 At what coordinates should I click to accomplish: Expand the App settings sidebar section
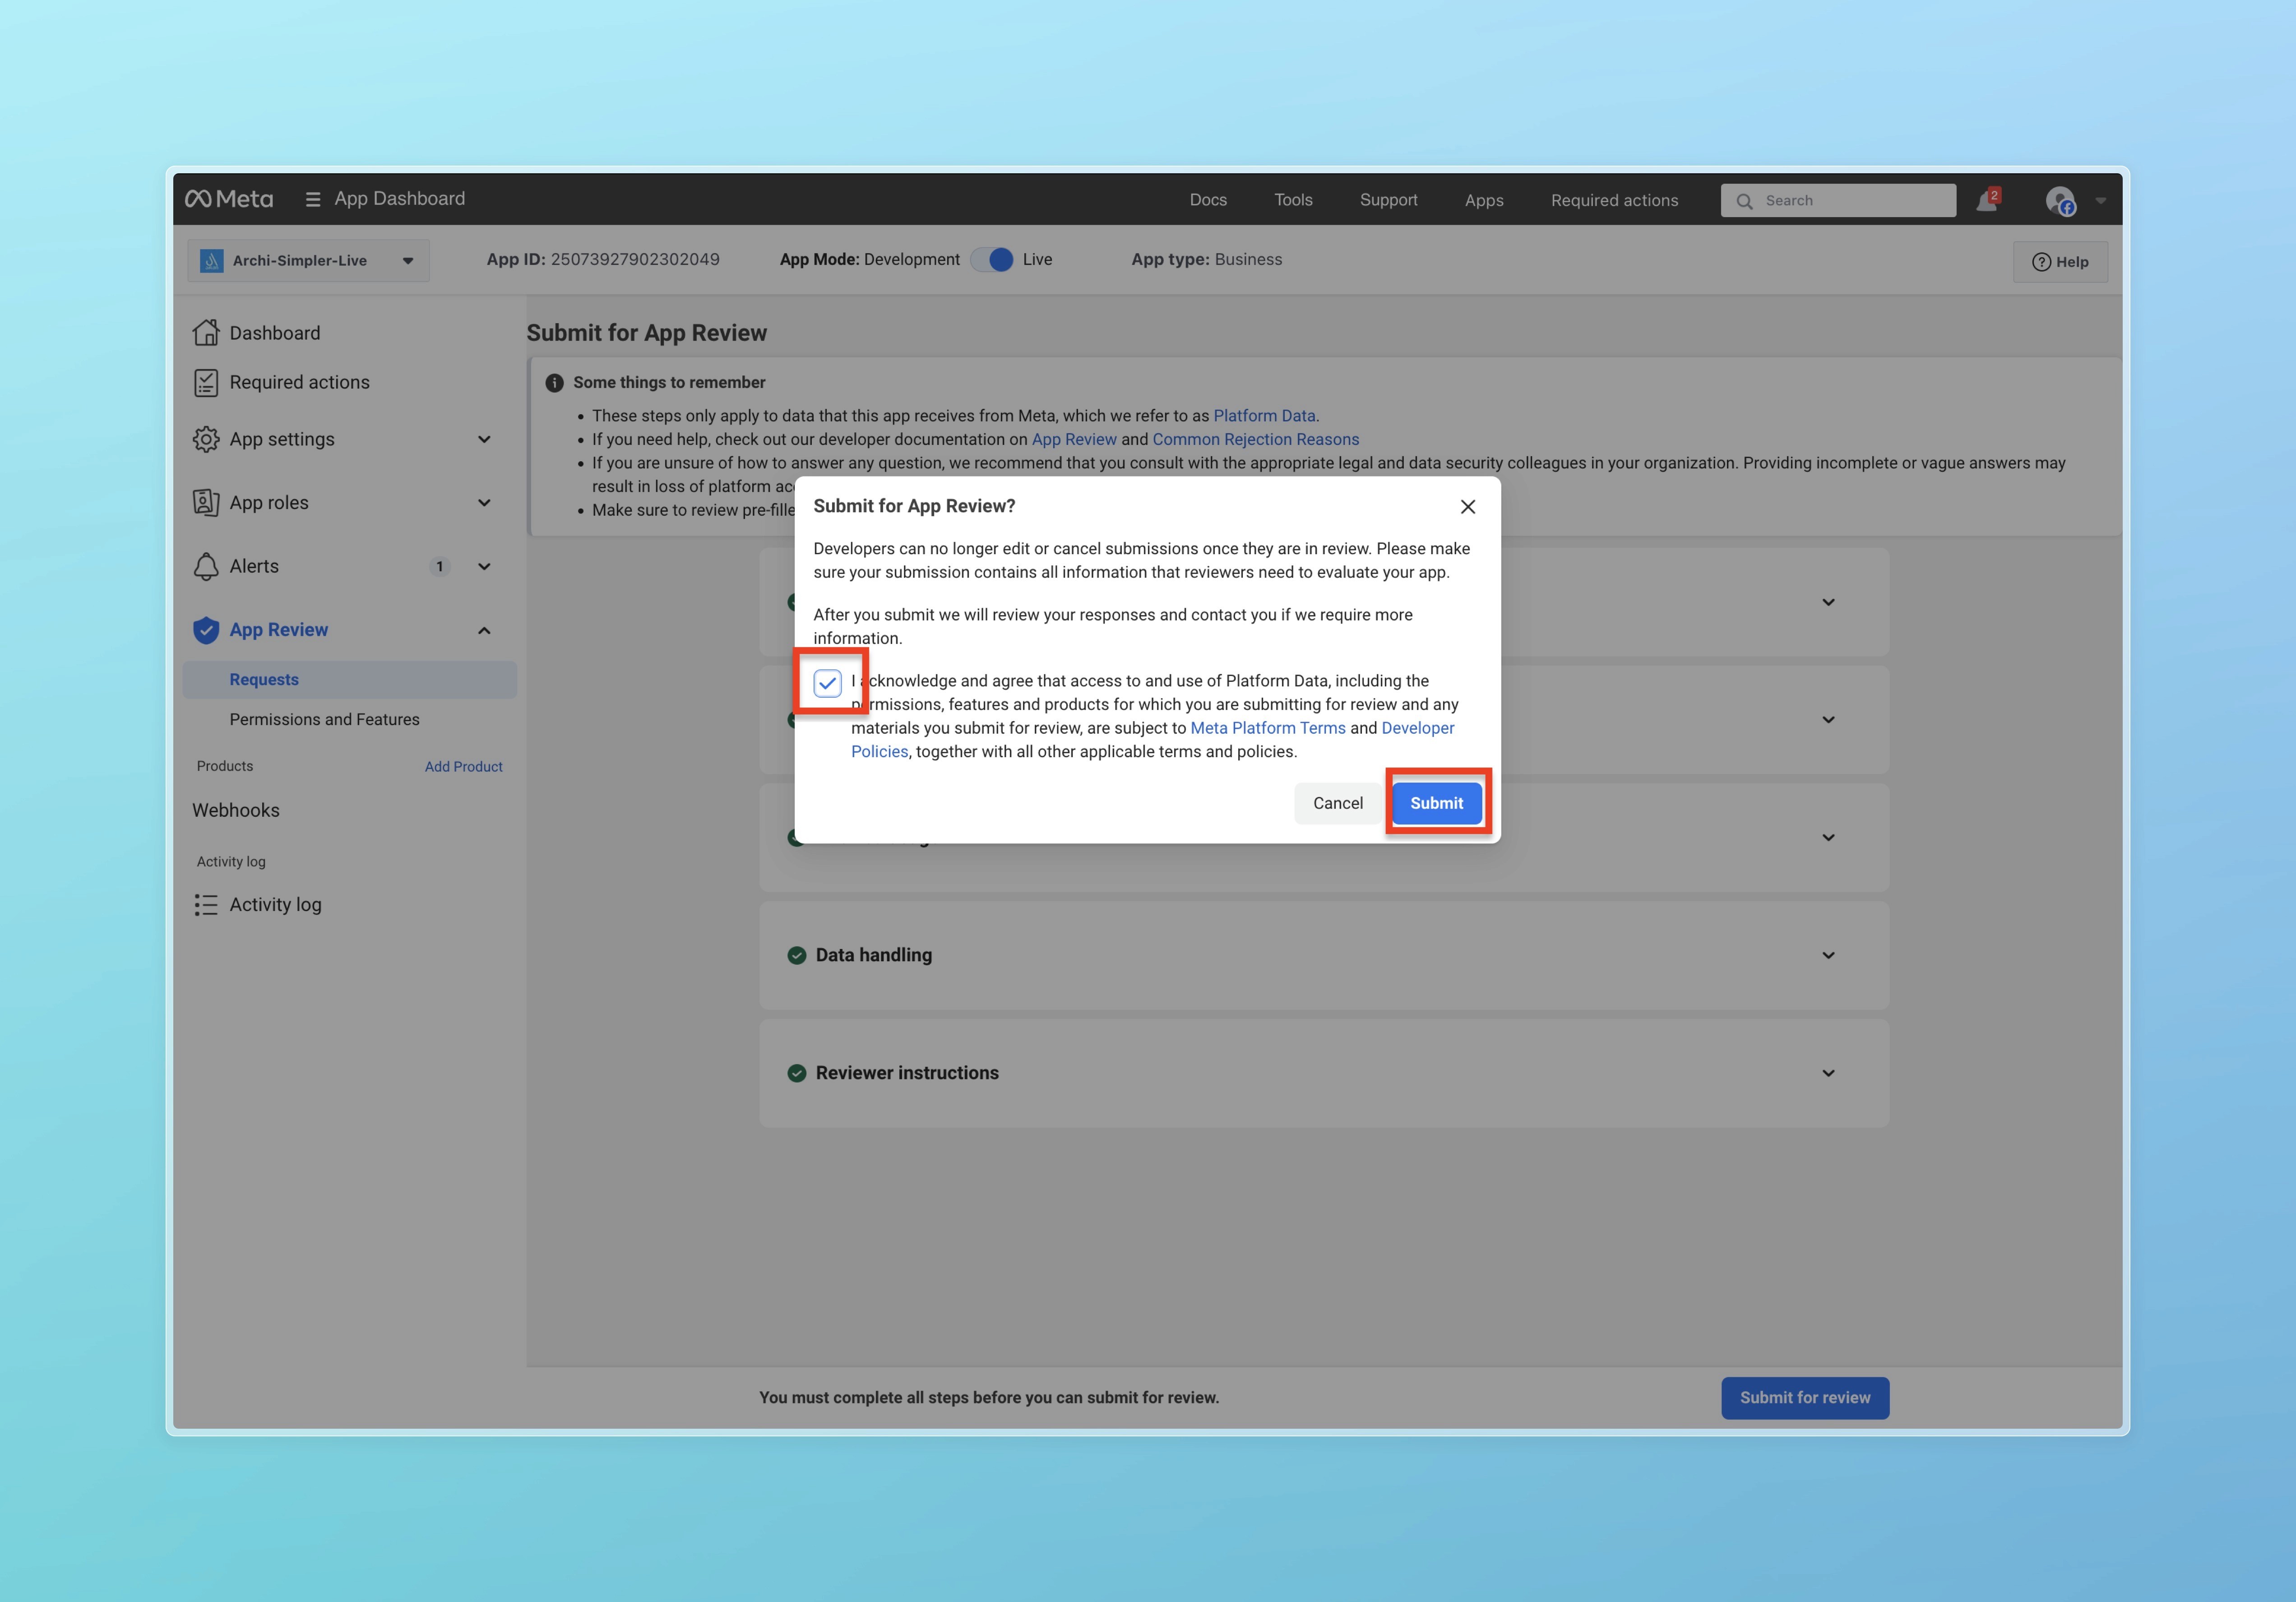click(x=484, y=439)
